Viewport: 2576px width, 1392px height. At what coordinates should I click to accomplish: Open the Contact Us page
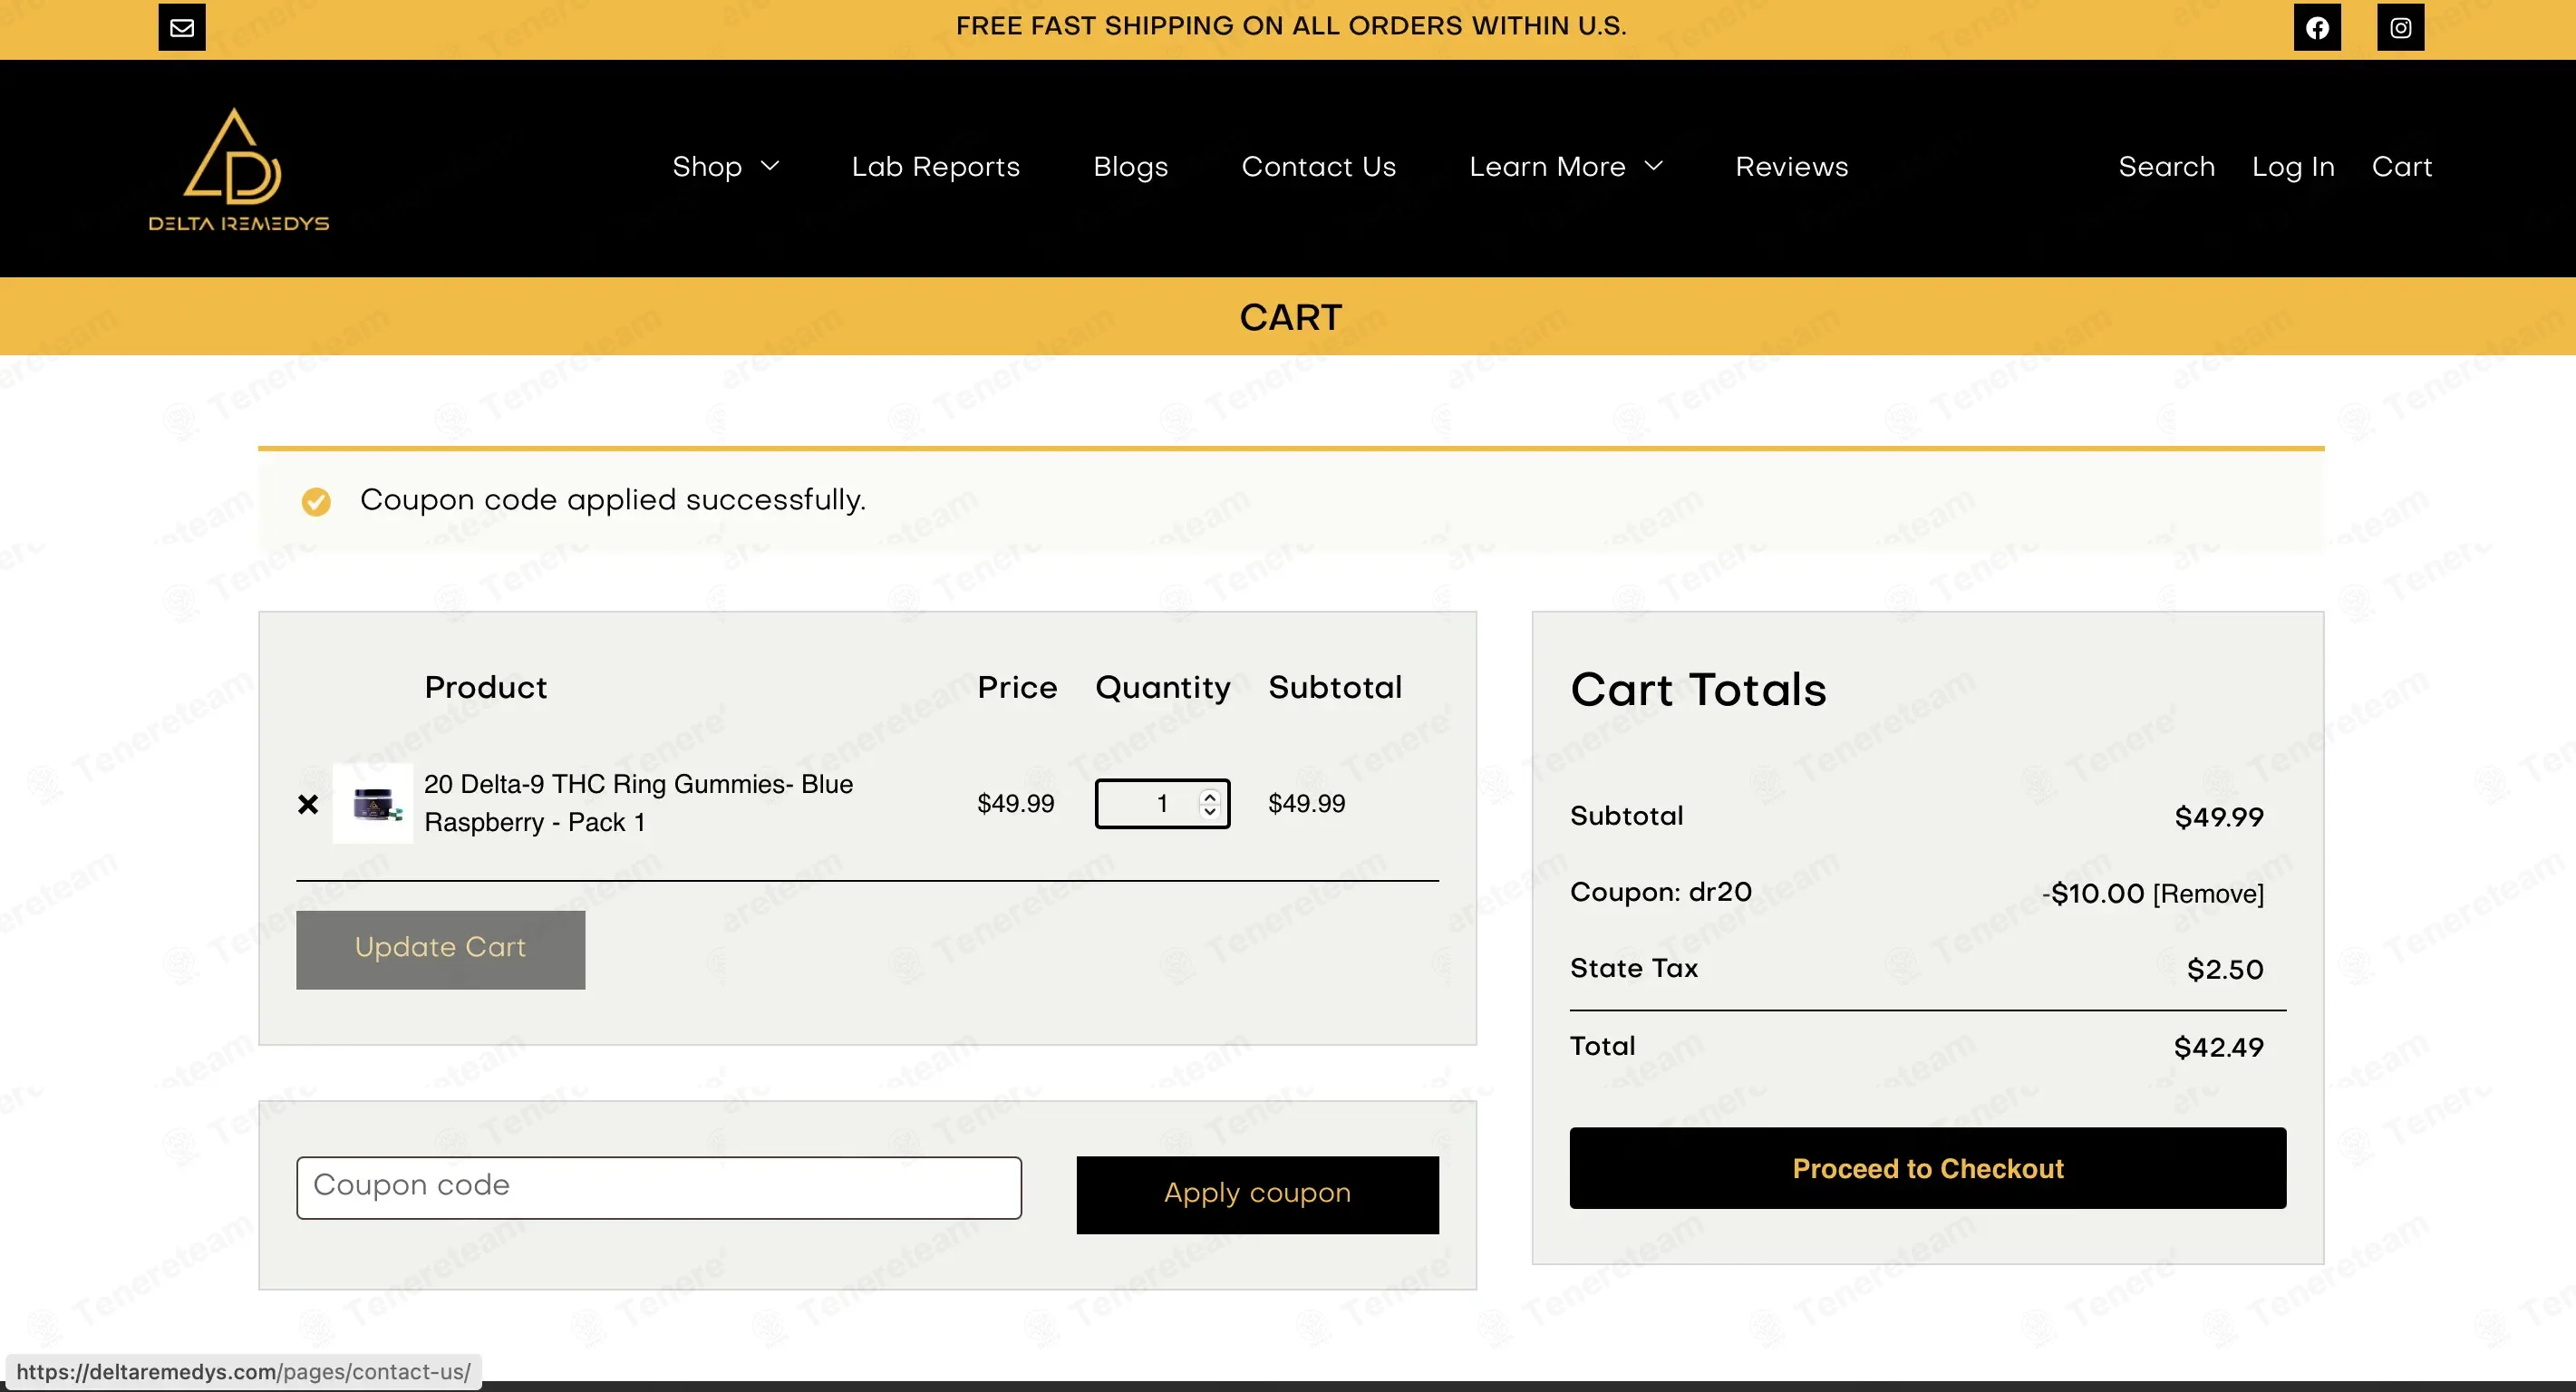coord(1318,167)
